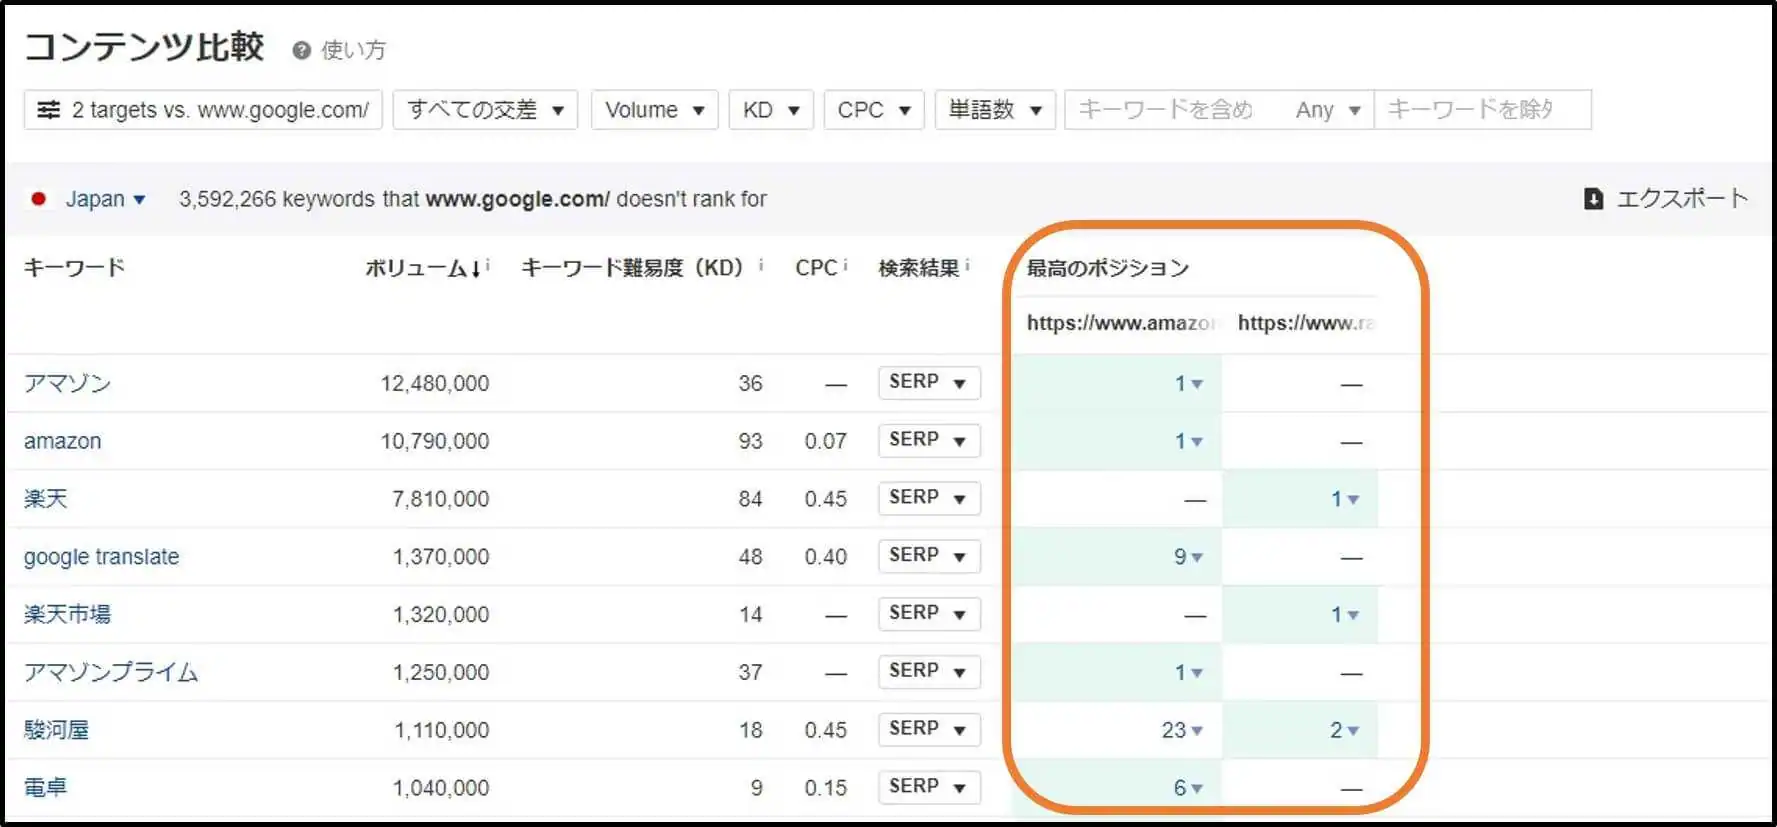The height and width of the screenshot is (827, 1777).
Task: Expand position 2 for 駿河屋 row
Action: point(1344,730)
